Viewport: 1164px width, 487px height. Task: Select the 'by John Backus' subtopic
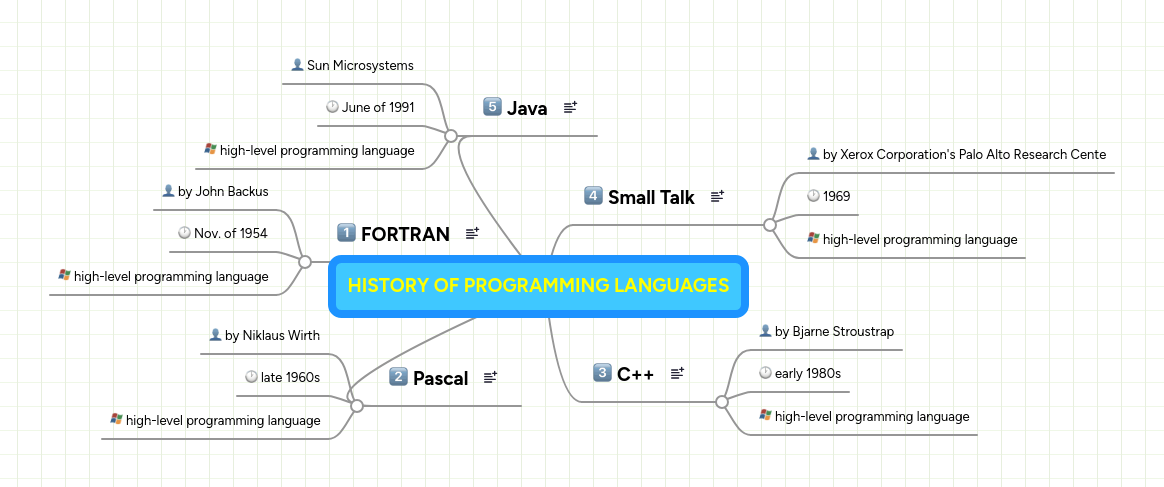click(x=222, y=191)
